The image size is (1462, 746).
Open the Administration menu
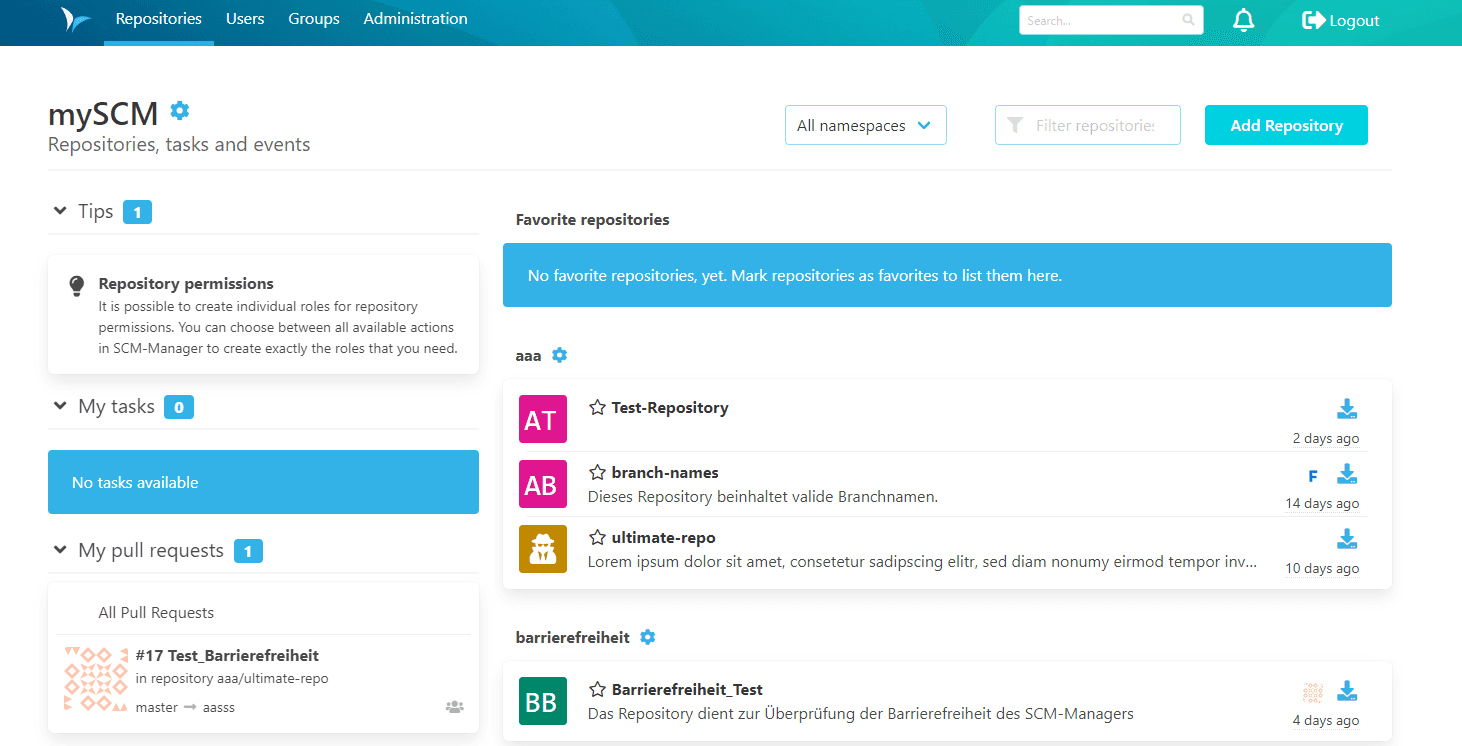point(415,18)
